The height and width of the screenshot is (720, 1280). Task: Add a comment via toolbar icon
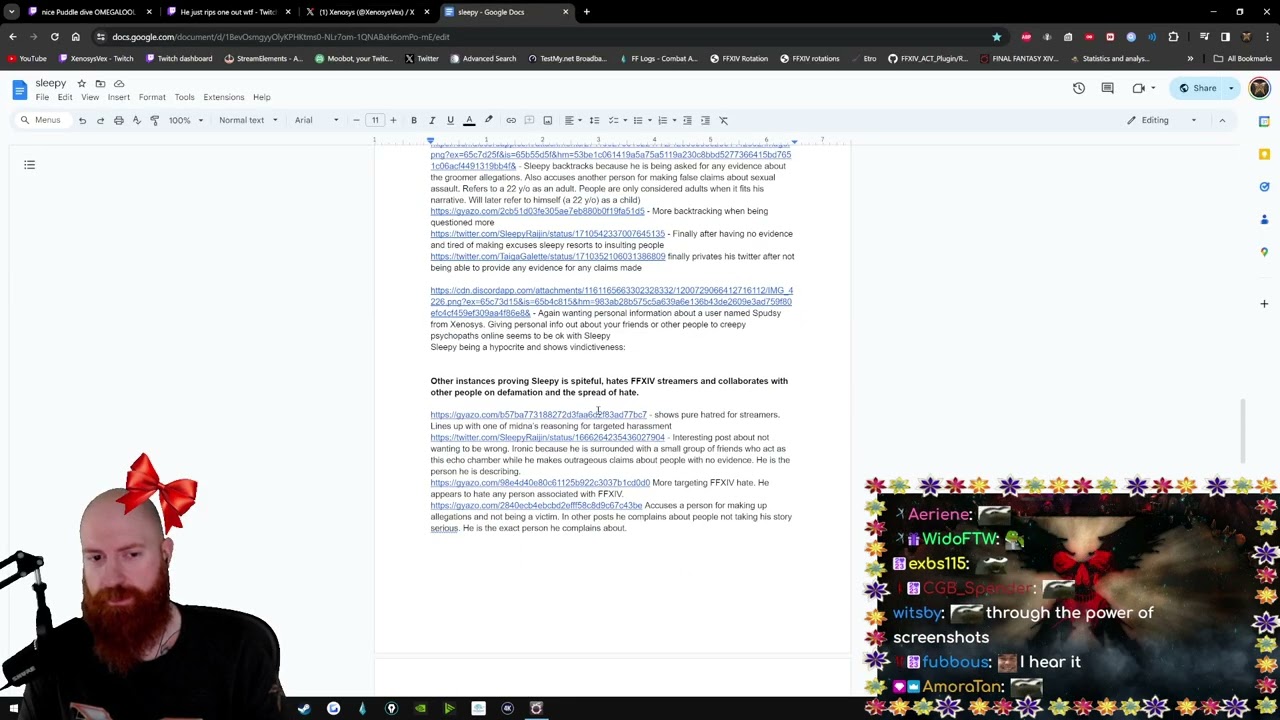(529, 120)
